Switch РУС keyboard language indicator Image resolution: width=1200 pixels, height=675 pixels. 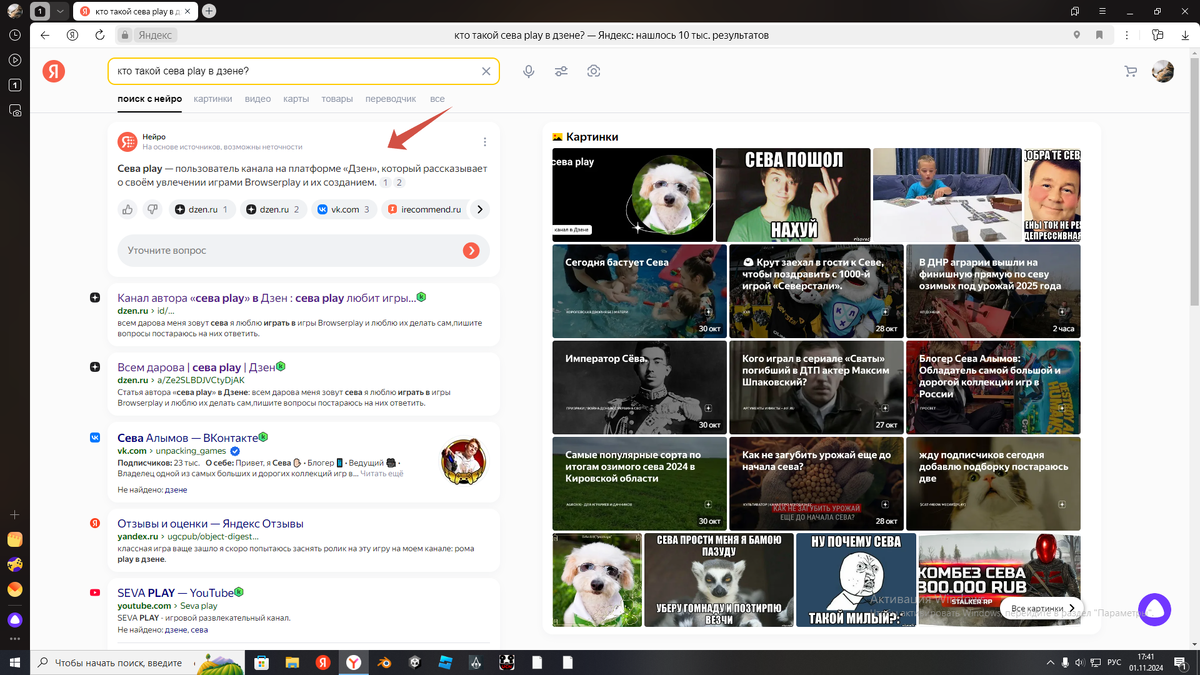click(x=1112, y=662)
